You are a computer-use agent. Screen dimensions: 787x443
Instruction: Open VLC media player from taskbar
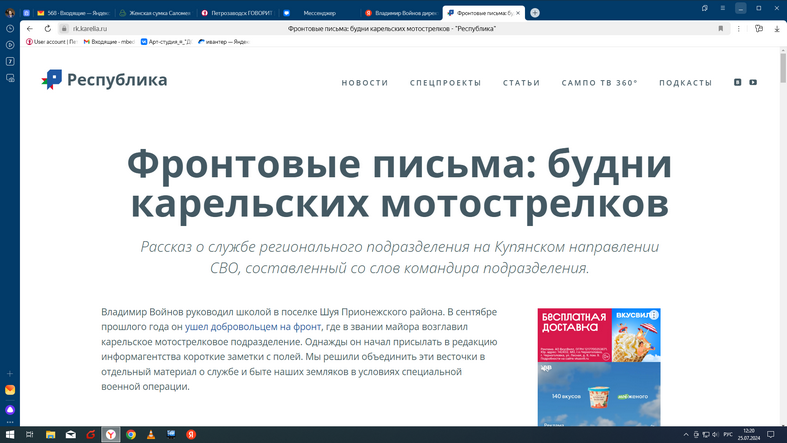coord(151,434)
